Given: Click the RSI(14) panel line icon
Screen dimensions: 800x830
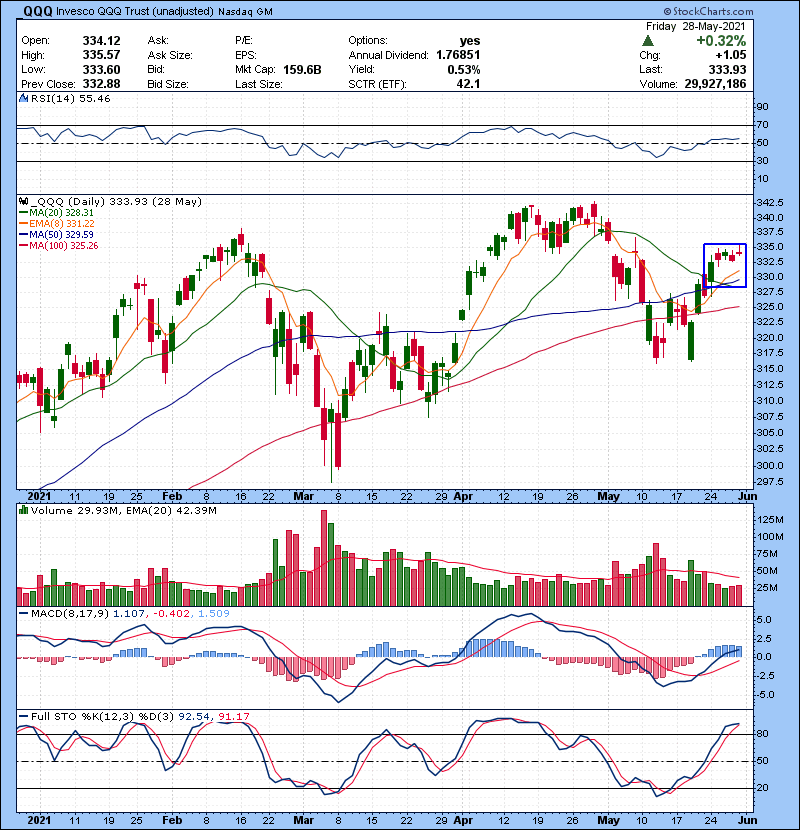Looking at the screenshot, I should (23, 98).
